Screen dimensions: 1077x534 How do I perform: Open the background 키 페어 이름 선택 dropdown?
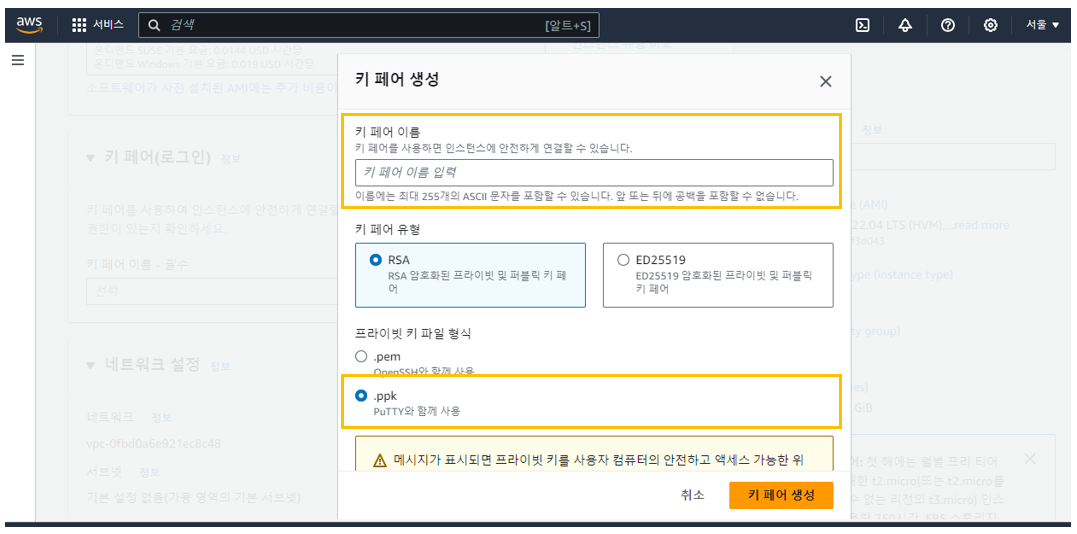212,291
